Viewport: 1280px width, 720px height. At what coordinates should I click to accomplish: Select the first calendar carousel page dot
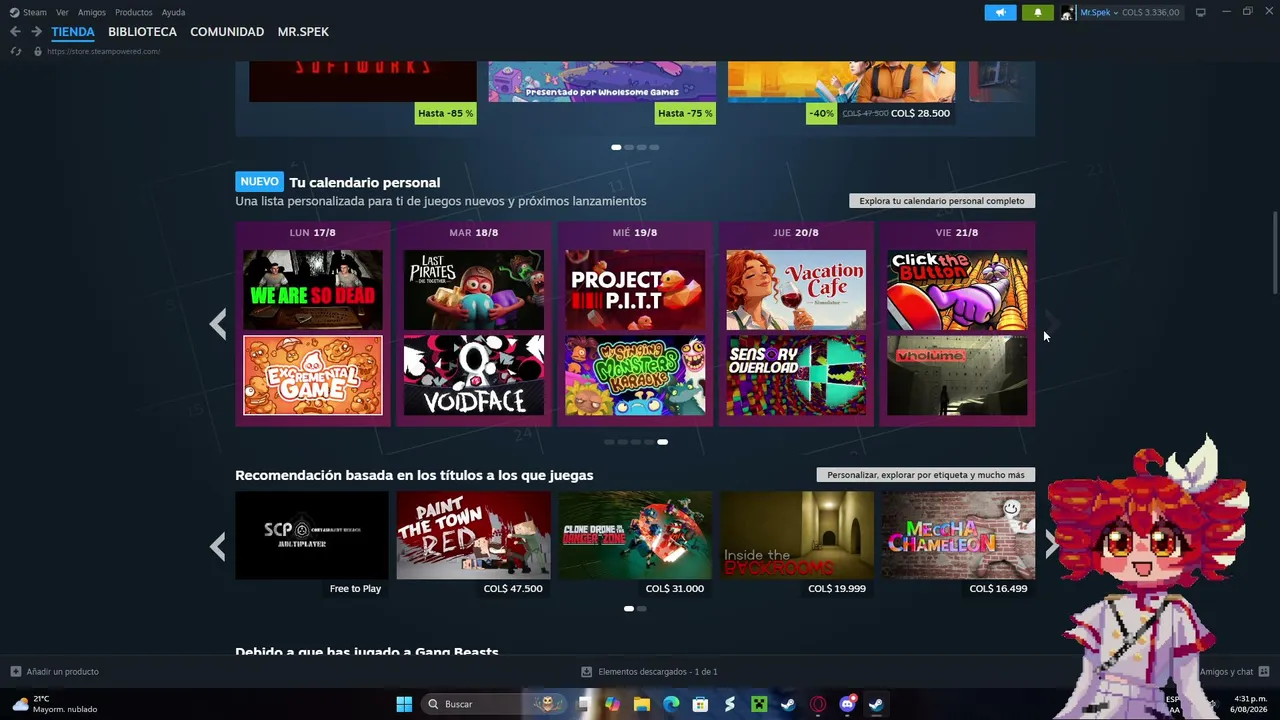point(609,442)
